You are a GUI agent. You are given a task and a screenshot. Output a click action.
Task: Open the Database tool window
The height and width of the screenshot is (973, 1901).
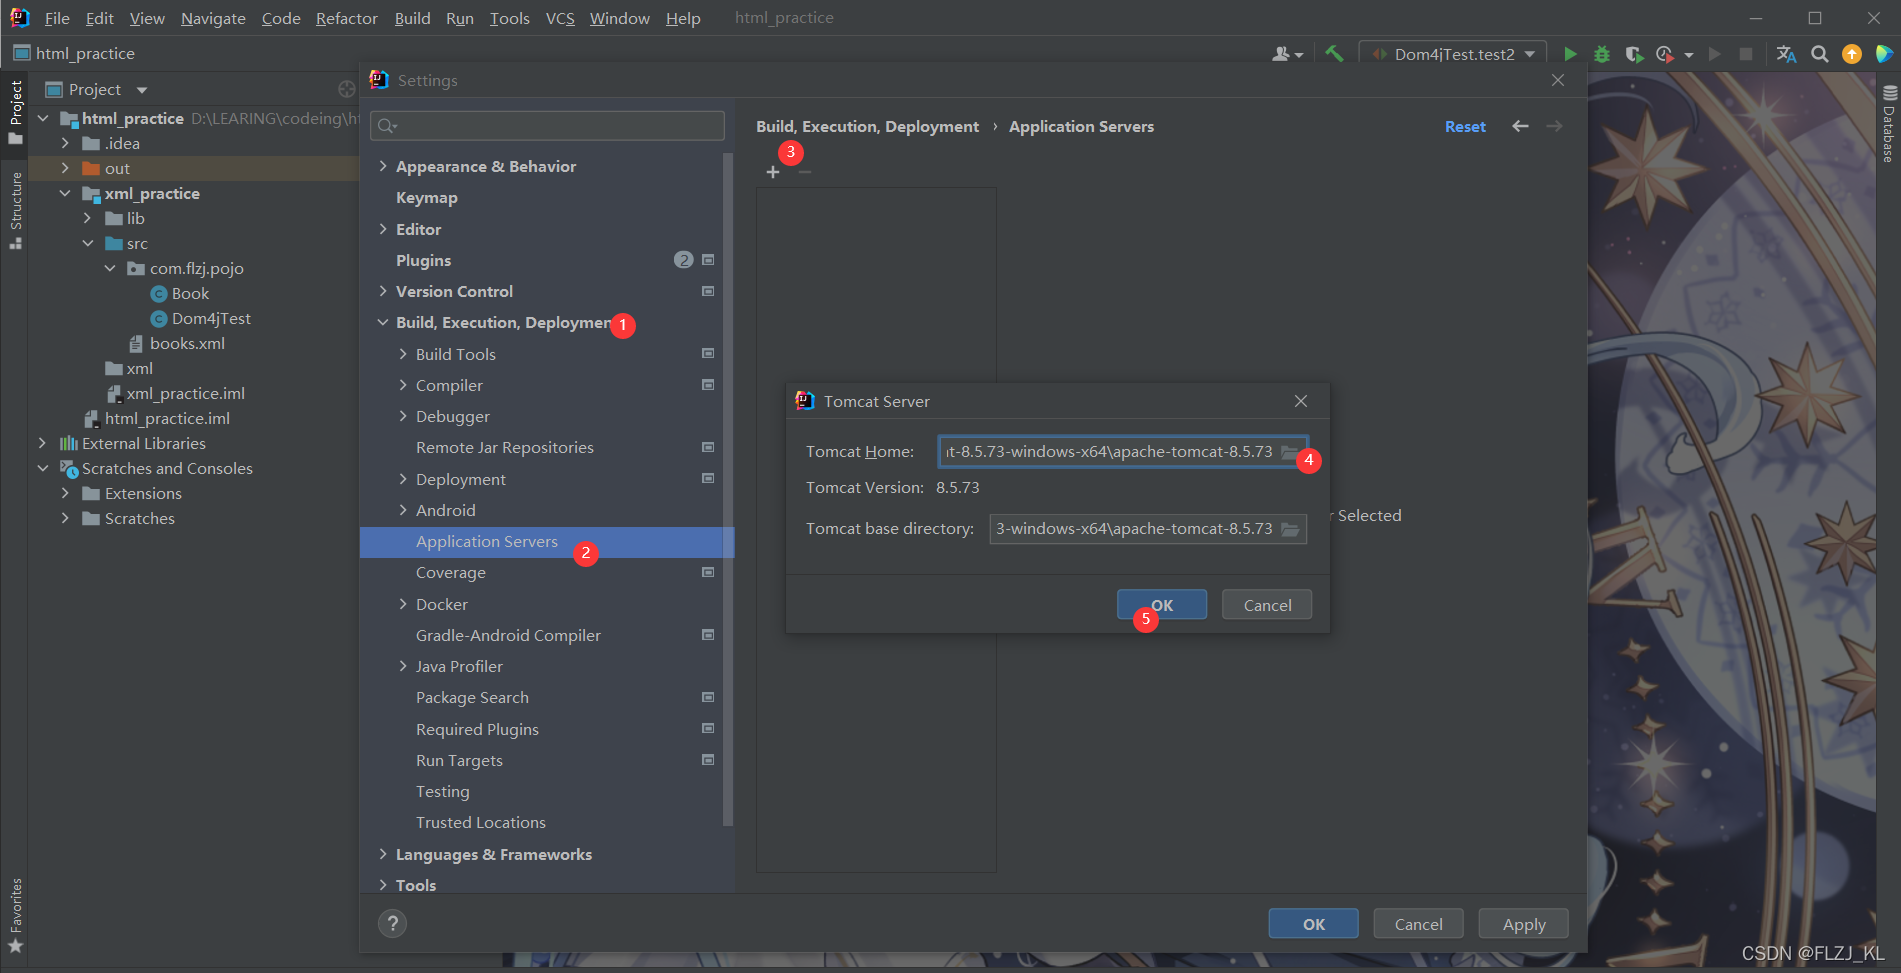(1889, 125)
